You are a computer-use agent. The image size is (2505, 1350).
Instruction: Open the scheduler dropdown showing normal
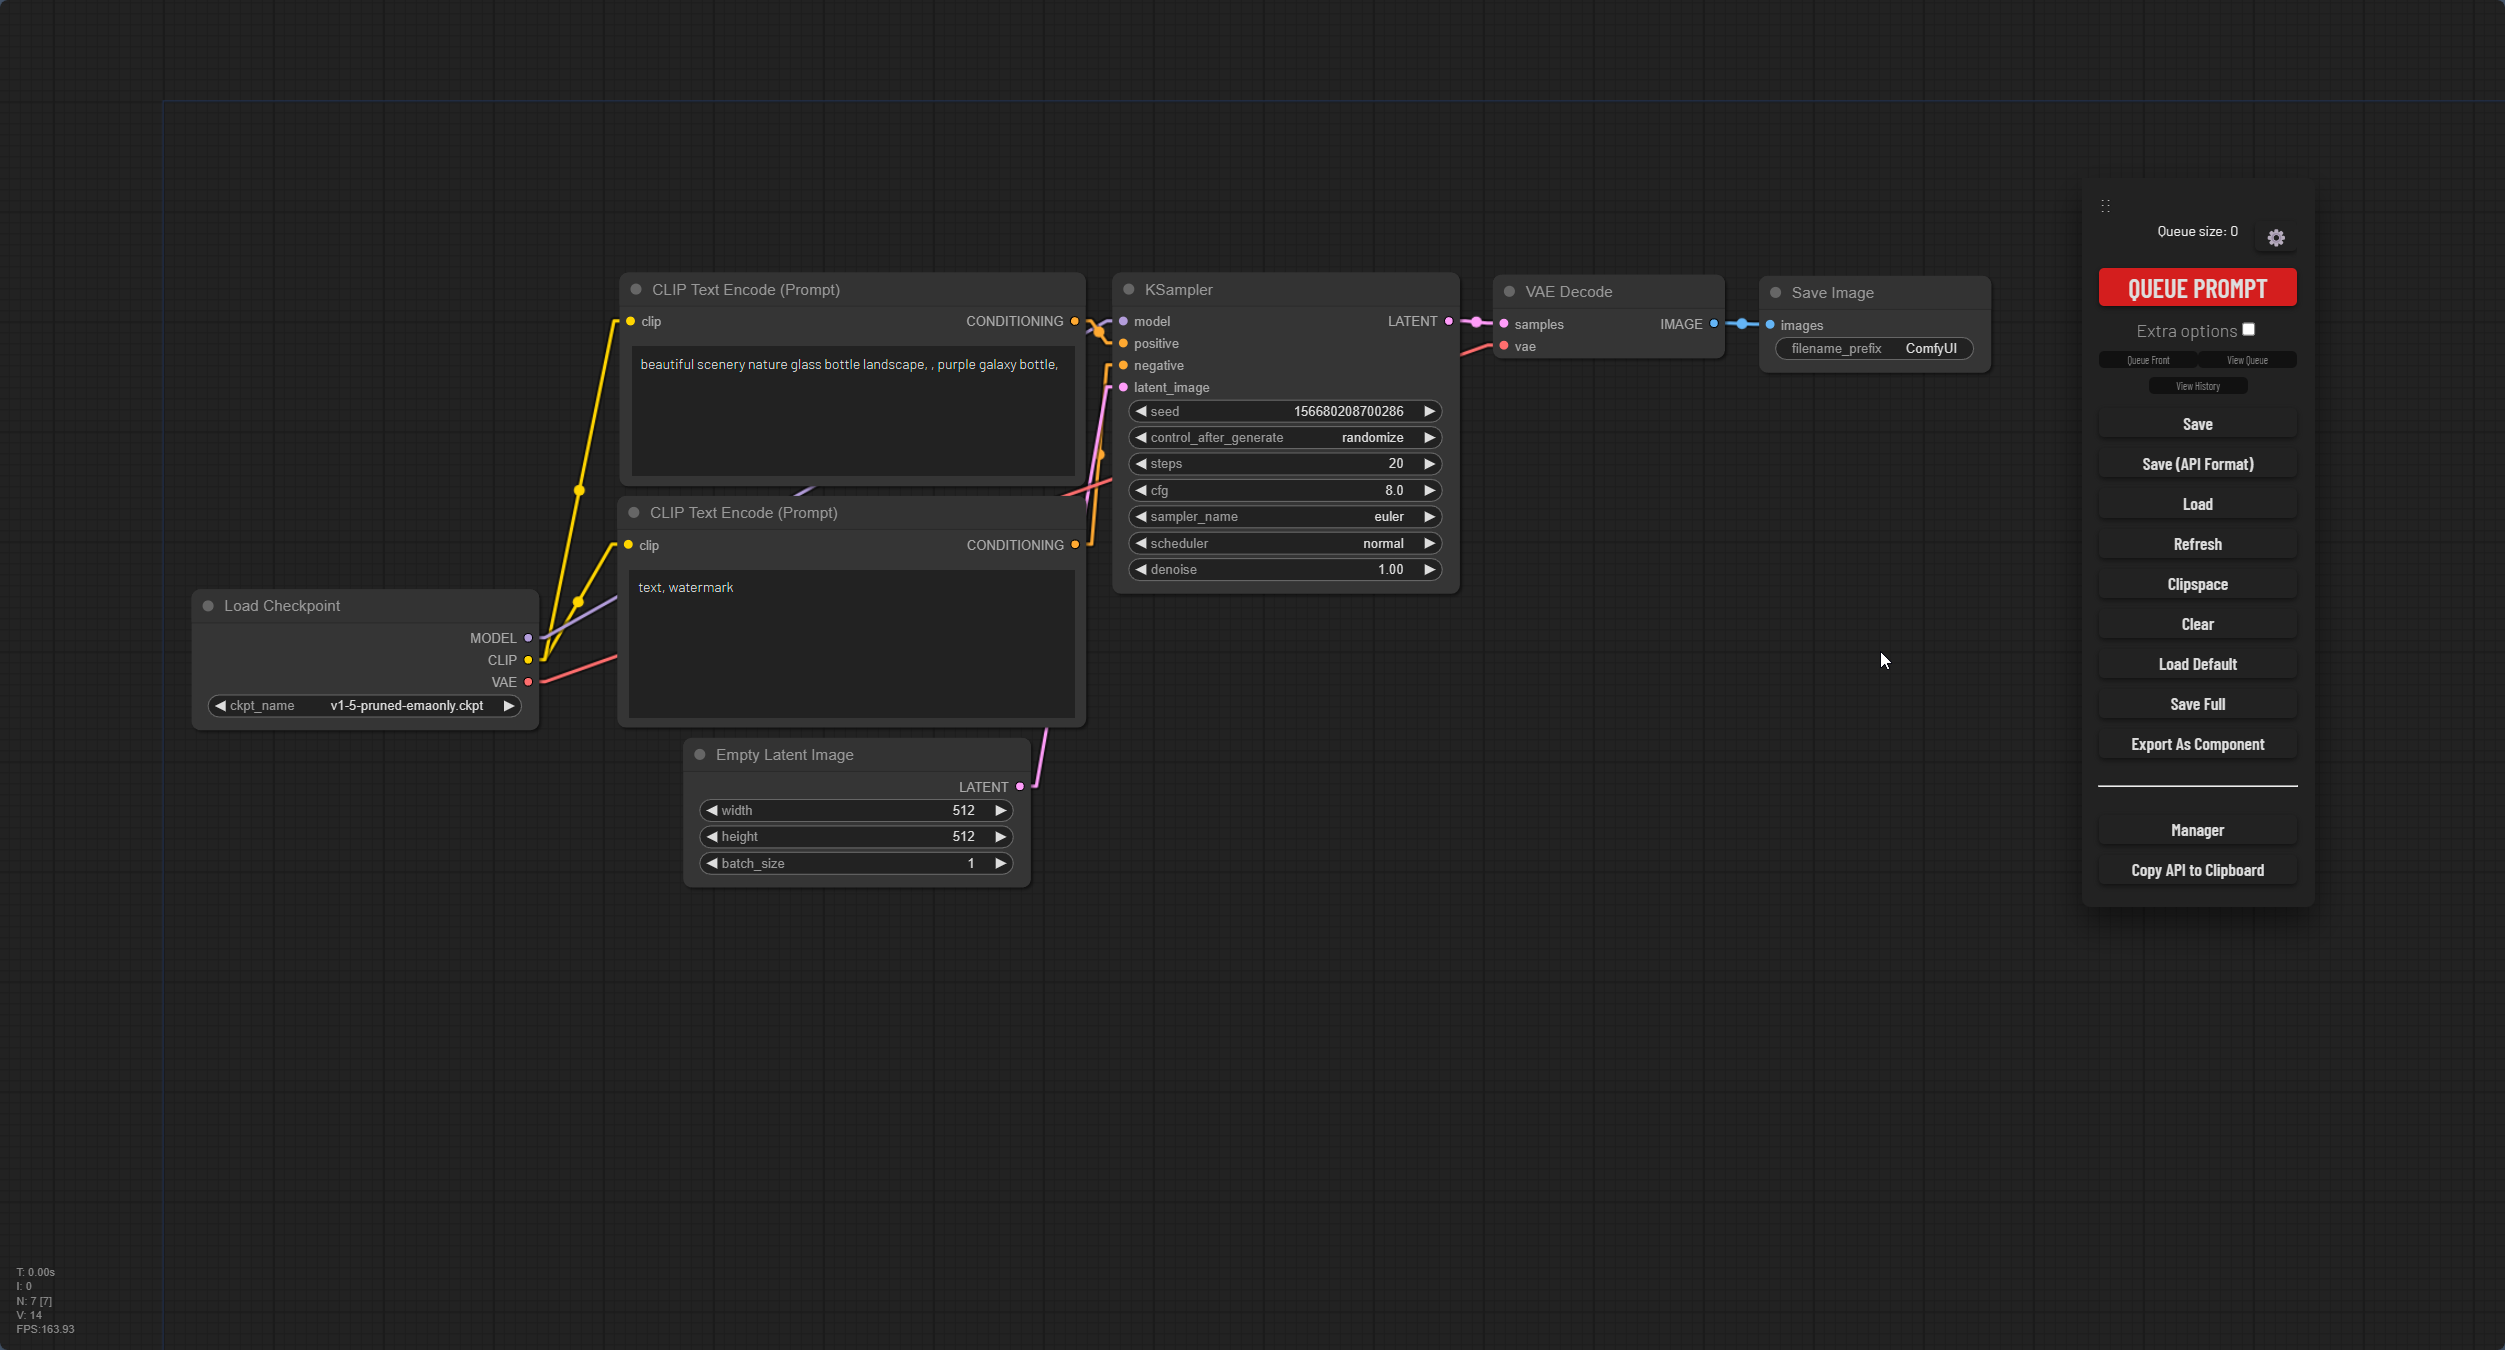click(1285, 543)
